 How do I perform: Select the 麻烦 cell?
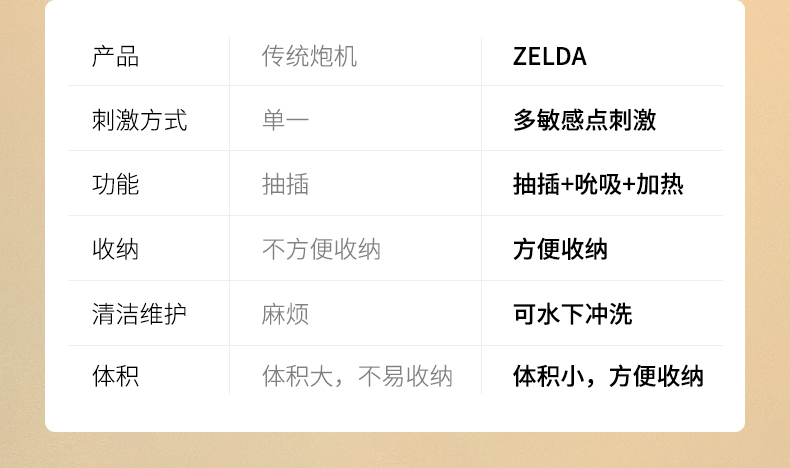pos(285,314)
